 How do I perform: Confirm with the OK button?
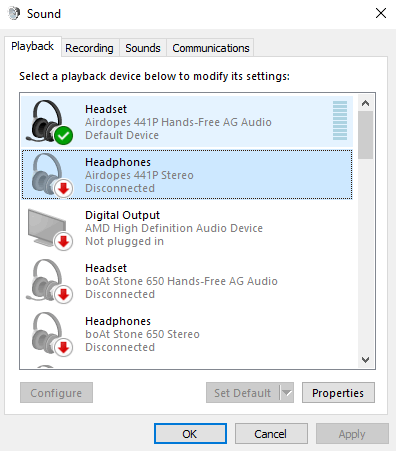pyautogui.click(x=190, y=434)
